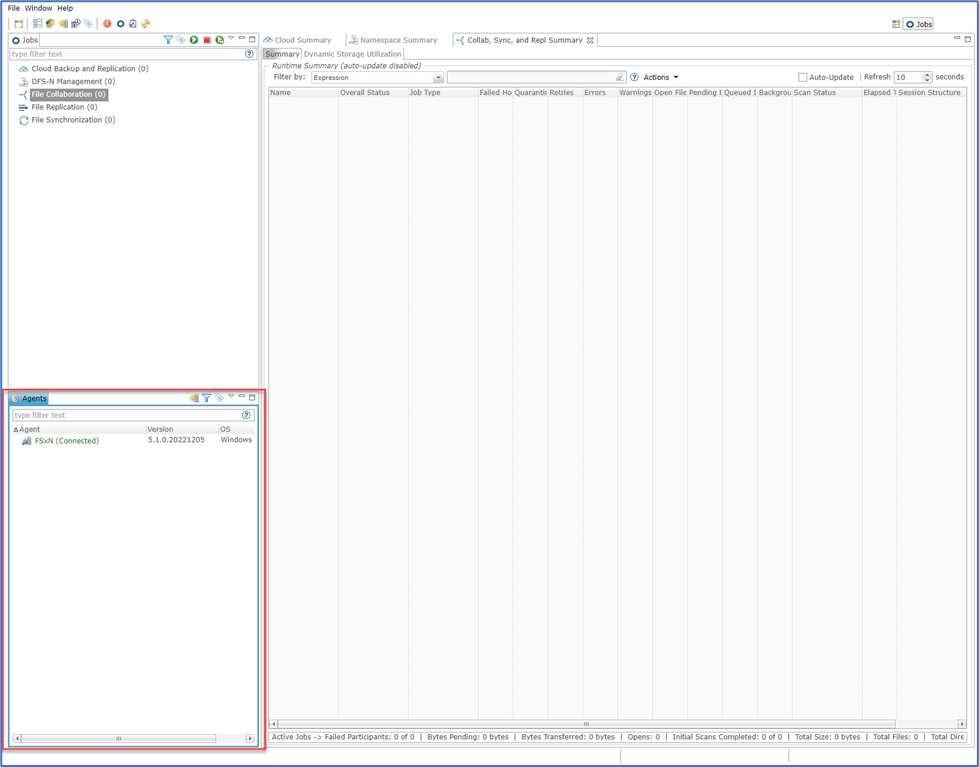Click the new job icon in main toolbar
Screen dimensions: 979x767
point(19,24)
